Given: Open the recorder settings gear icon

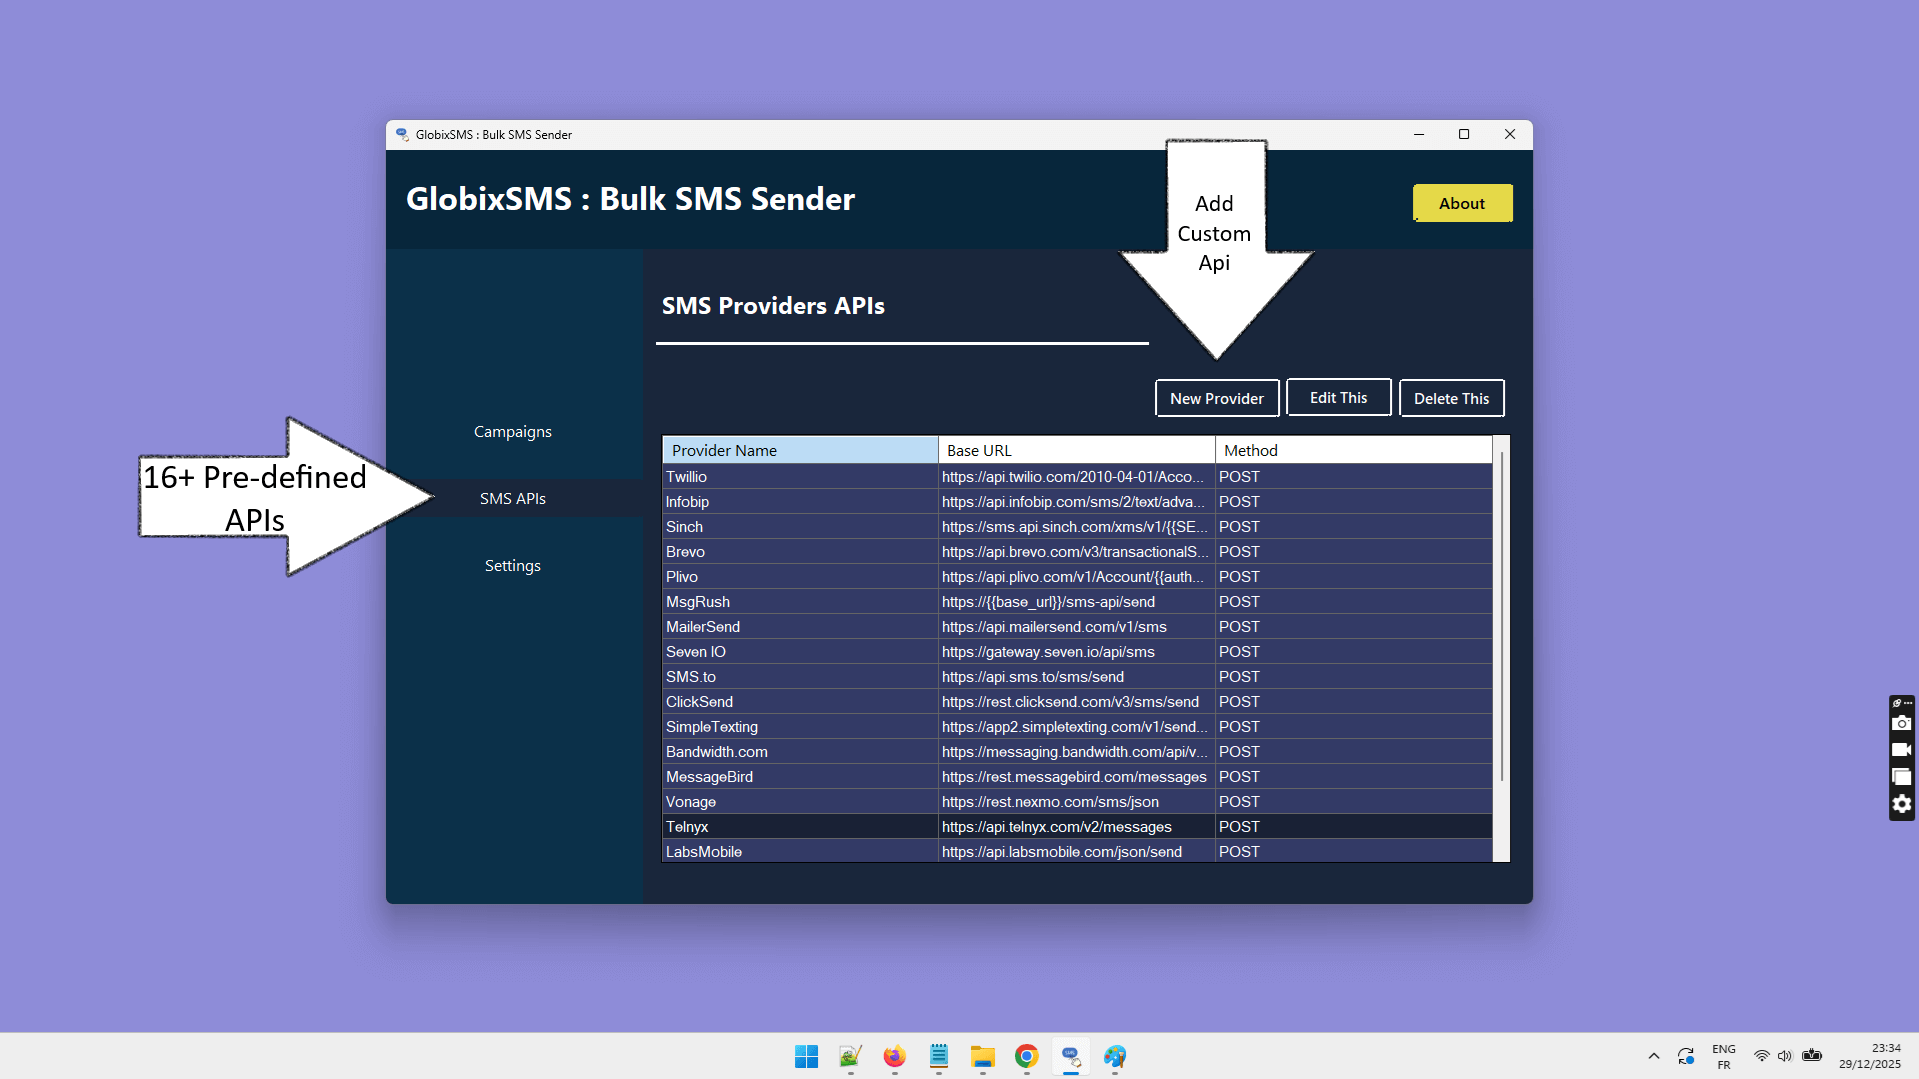Looking at the screenshot, I should pyautogui.click(x=1901, y=804).
